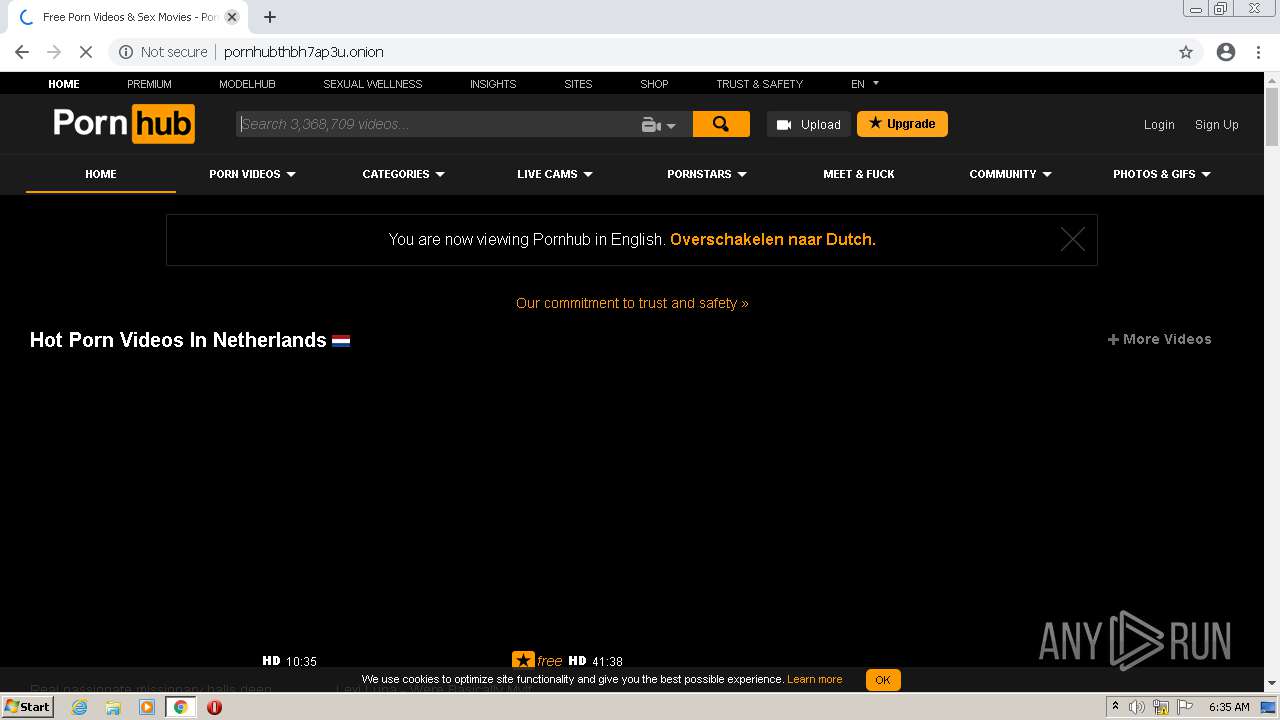The image size is (1280, 720).
Task: Bookmark the page with star icon
Action: [1186, 52]
